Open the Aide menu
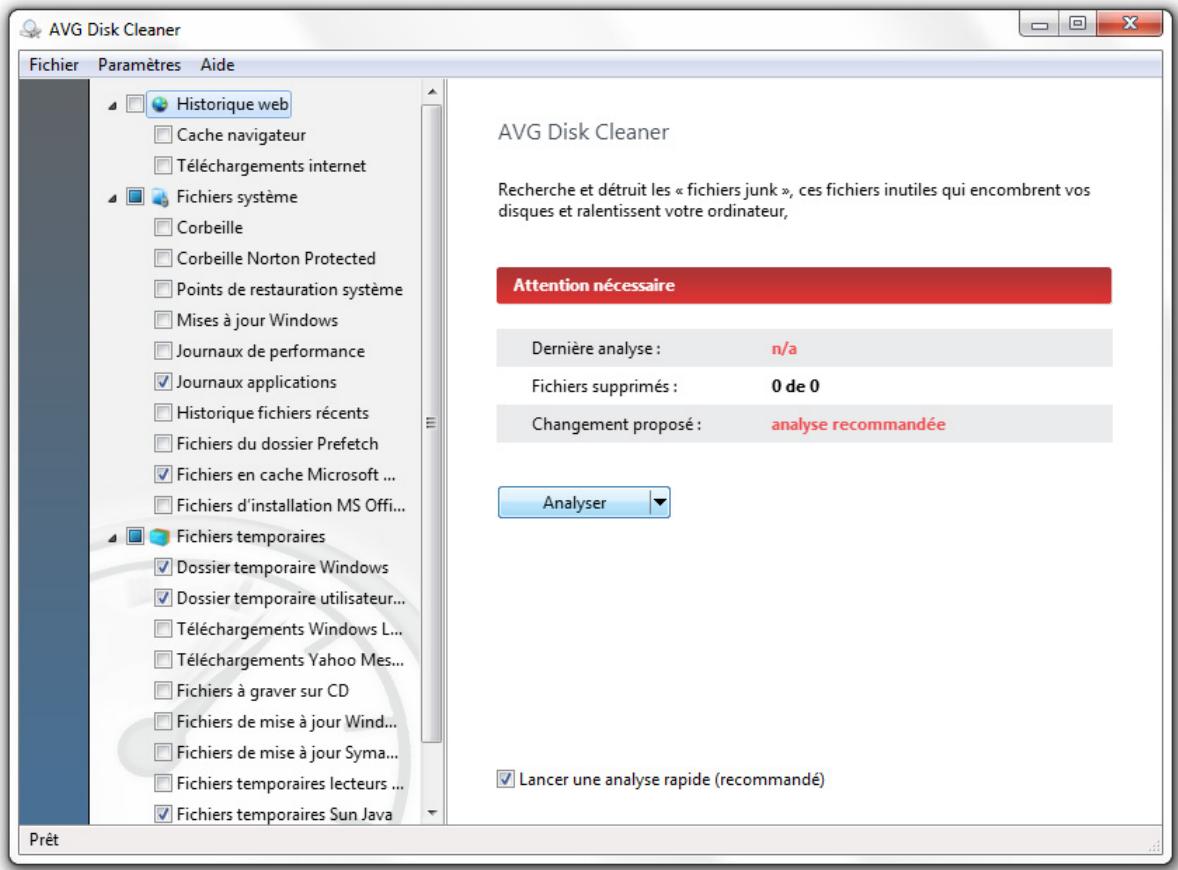The image size is (1178, 870). pyautogui.click(x=217, y=65)
